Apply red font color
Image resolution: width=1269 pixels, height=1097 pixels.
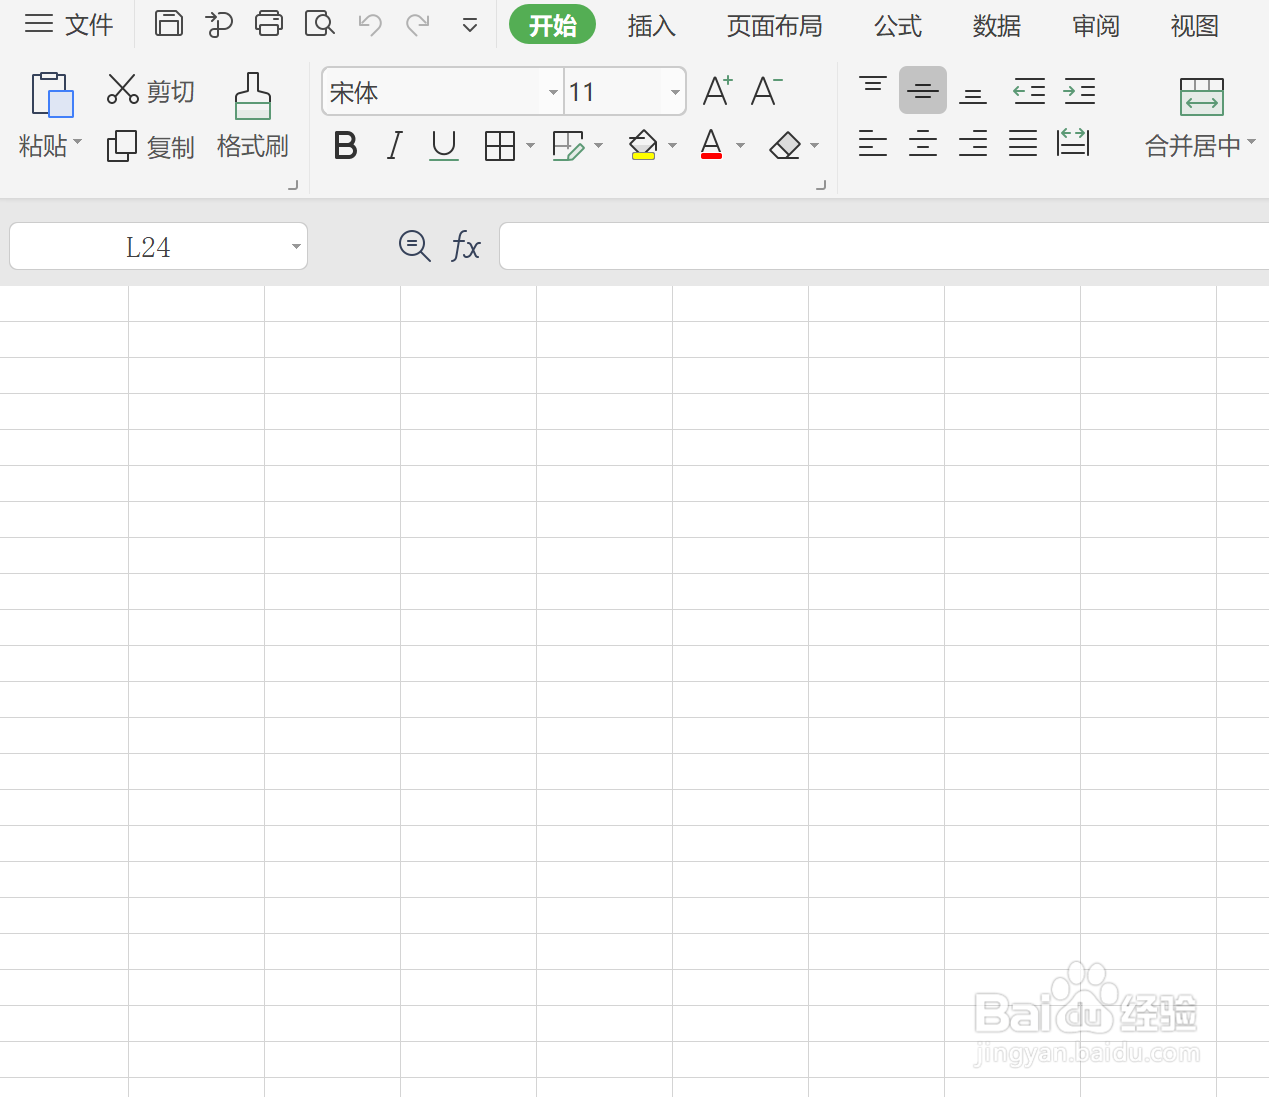click(711, 145)
